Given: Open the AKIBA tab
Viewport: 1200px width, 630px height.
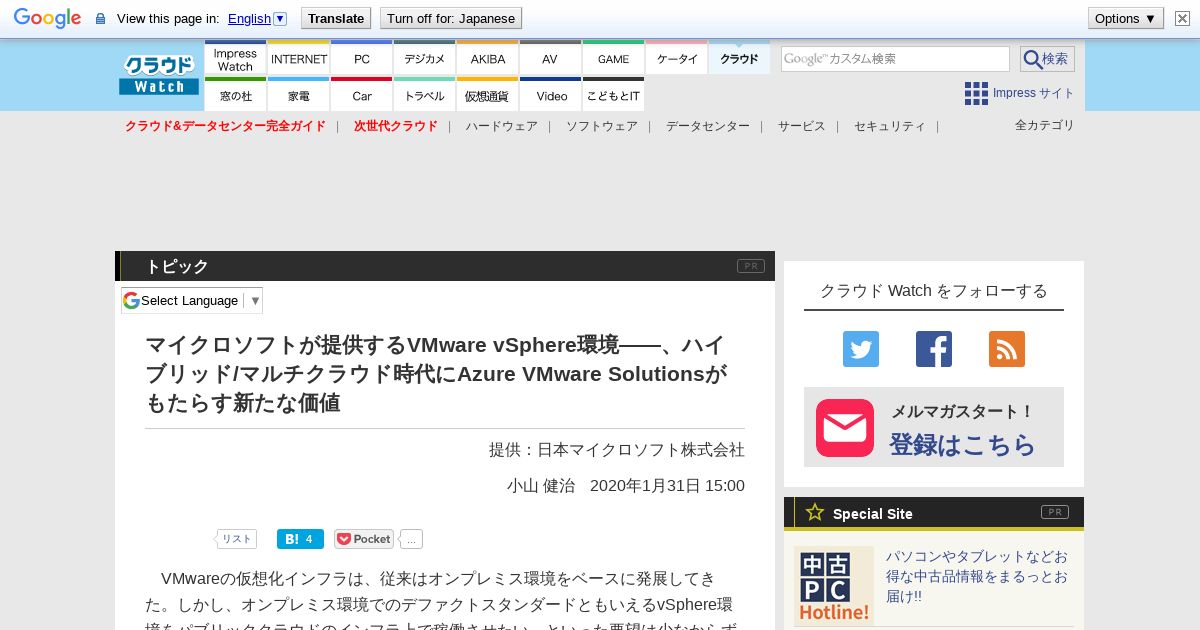Looking at the screenshot, I should coord(488,58).
